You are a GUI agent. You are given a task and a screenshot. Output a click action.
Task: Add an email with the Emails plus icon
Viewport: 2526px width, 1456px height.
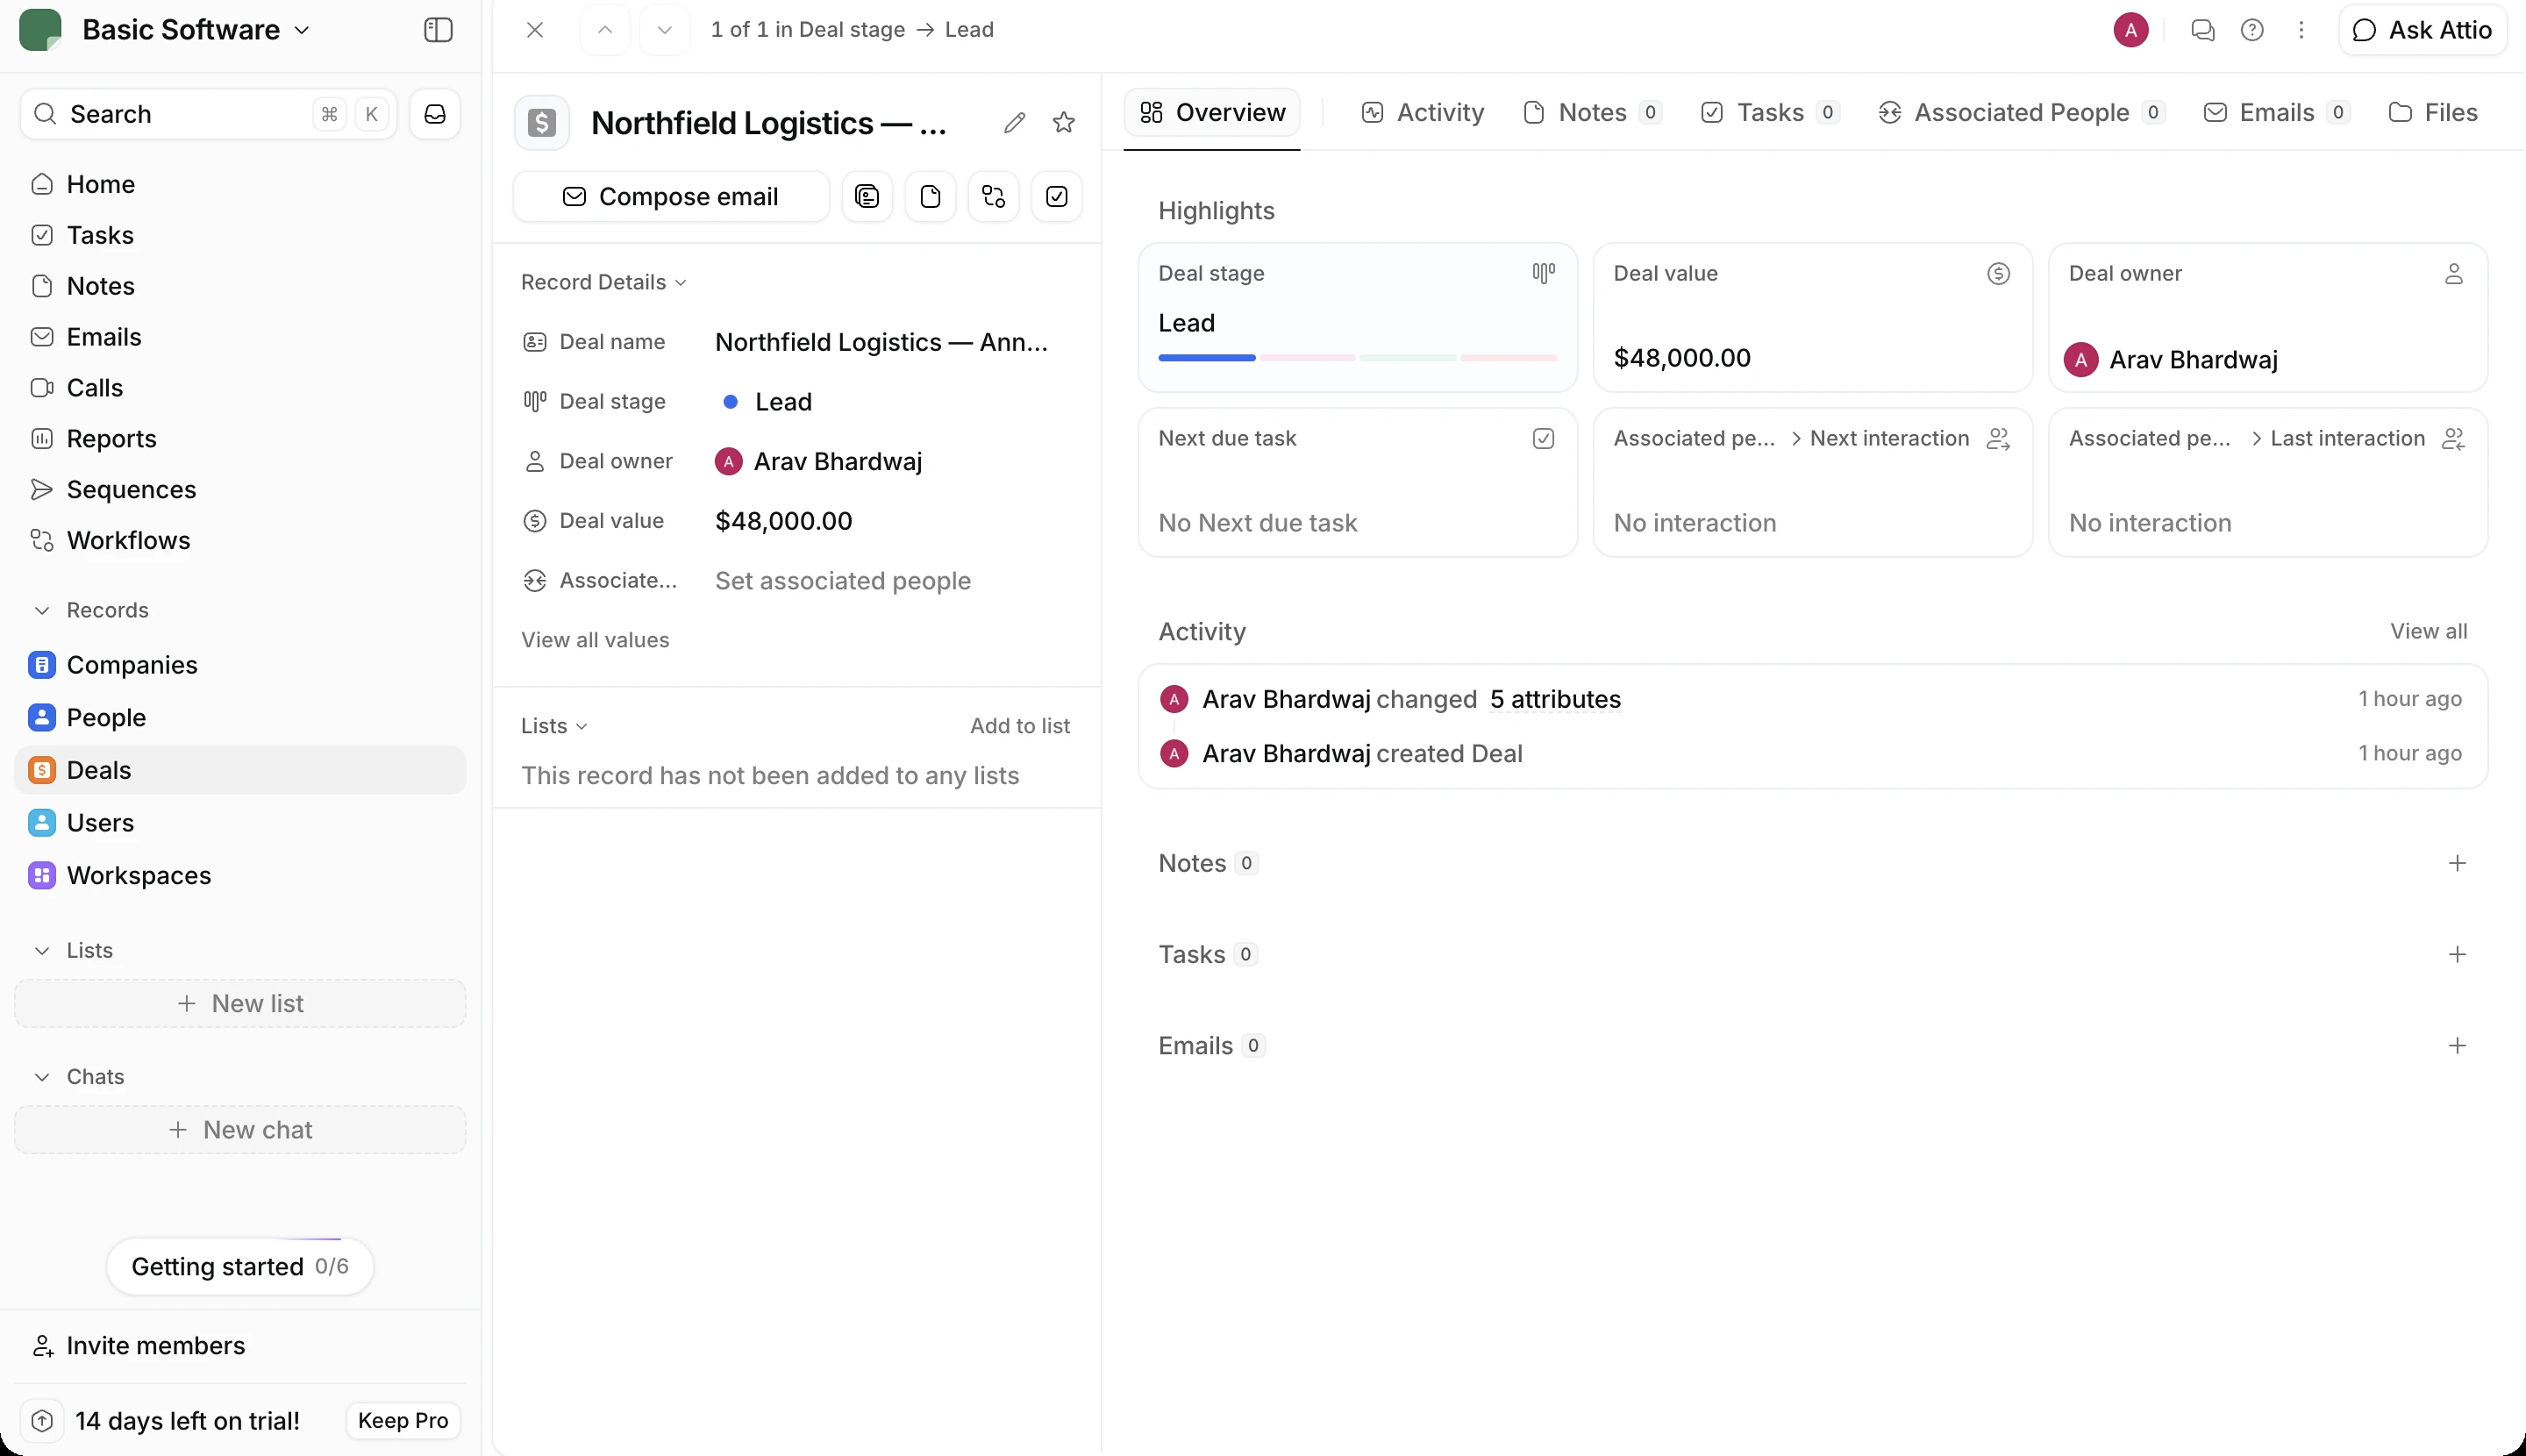[x=2457, y=1046]
